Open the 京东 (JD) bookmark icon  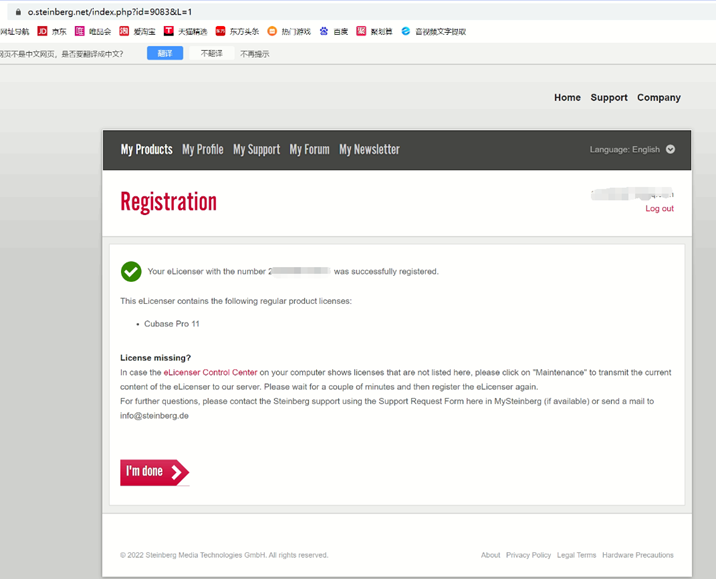tap(42, 32)
